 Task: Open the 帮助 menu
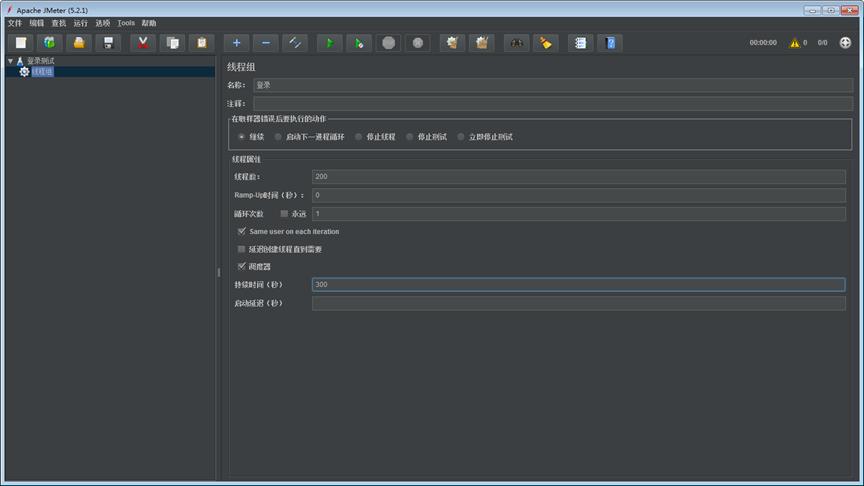coord(149,23)
